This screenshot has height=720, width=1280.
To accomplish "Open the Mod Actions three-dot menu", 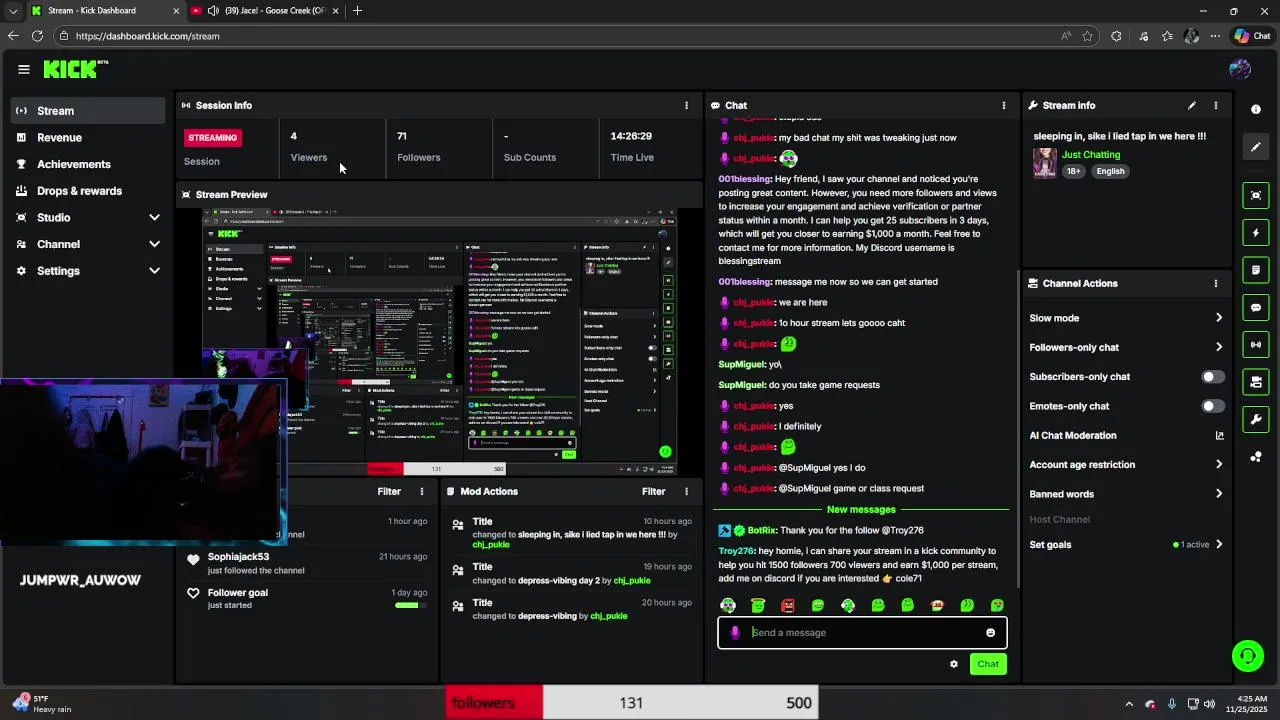I will (x=686, y=491).
